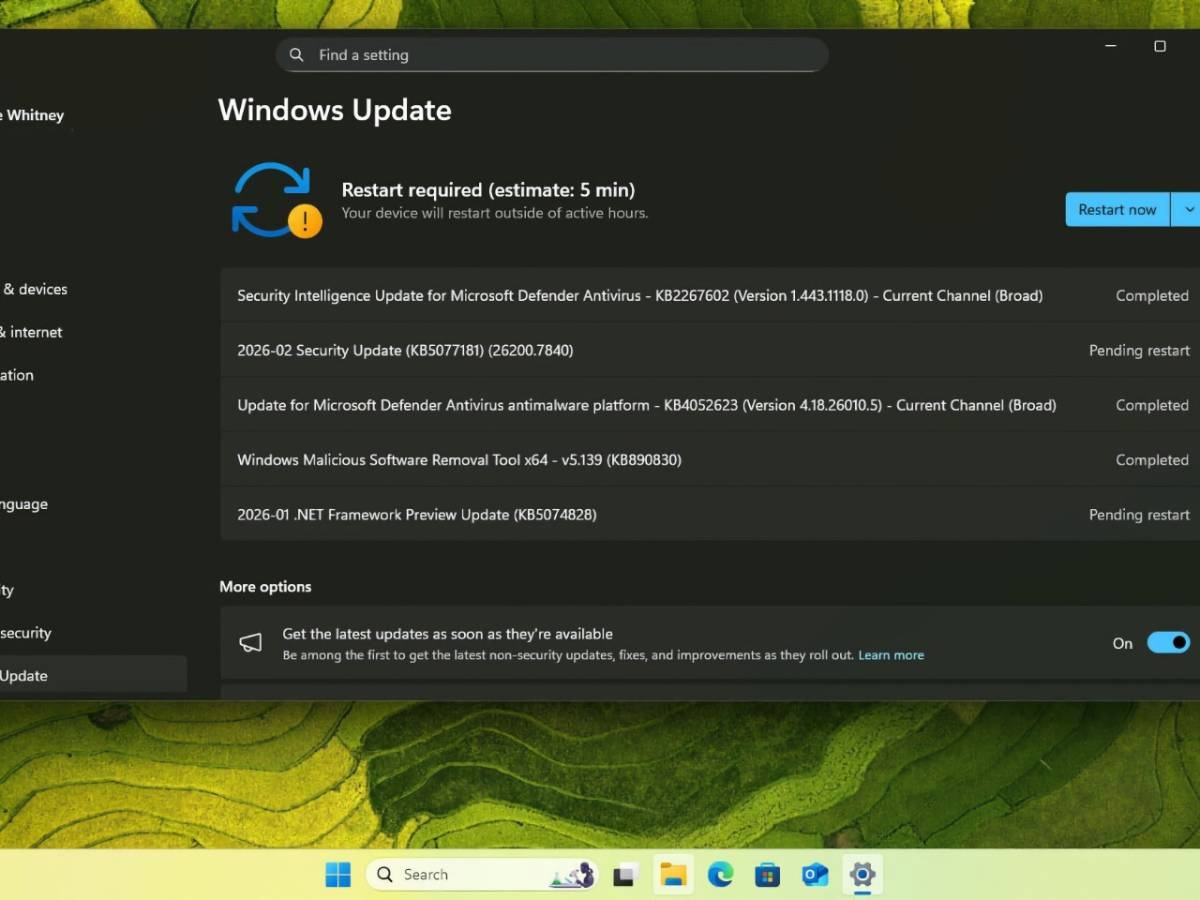Click the magnifier icon in Find a setting
1200x900 pixels.
[x=296, y=55]
